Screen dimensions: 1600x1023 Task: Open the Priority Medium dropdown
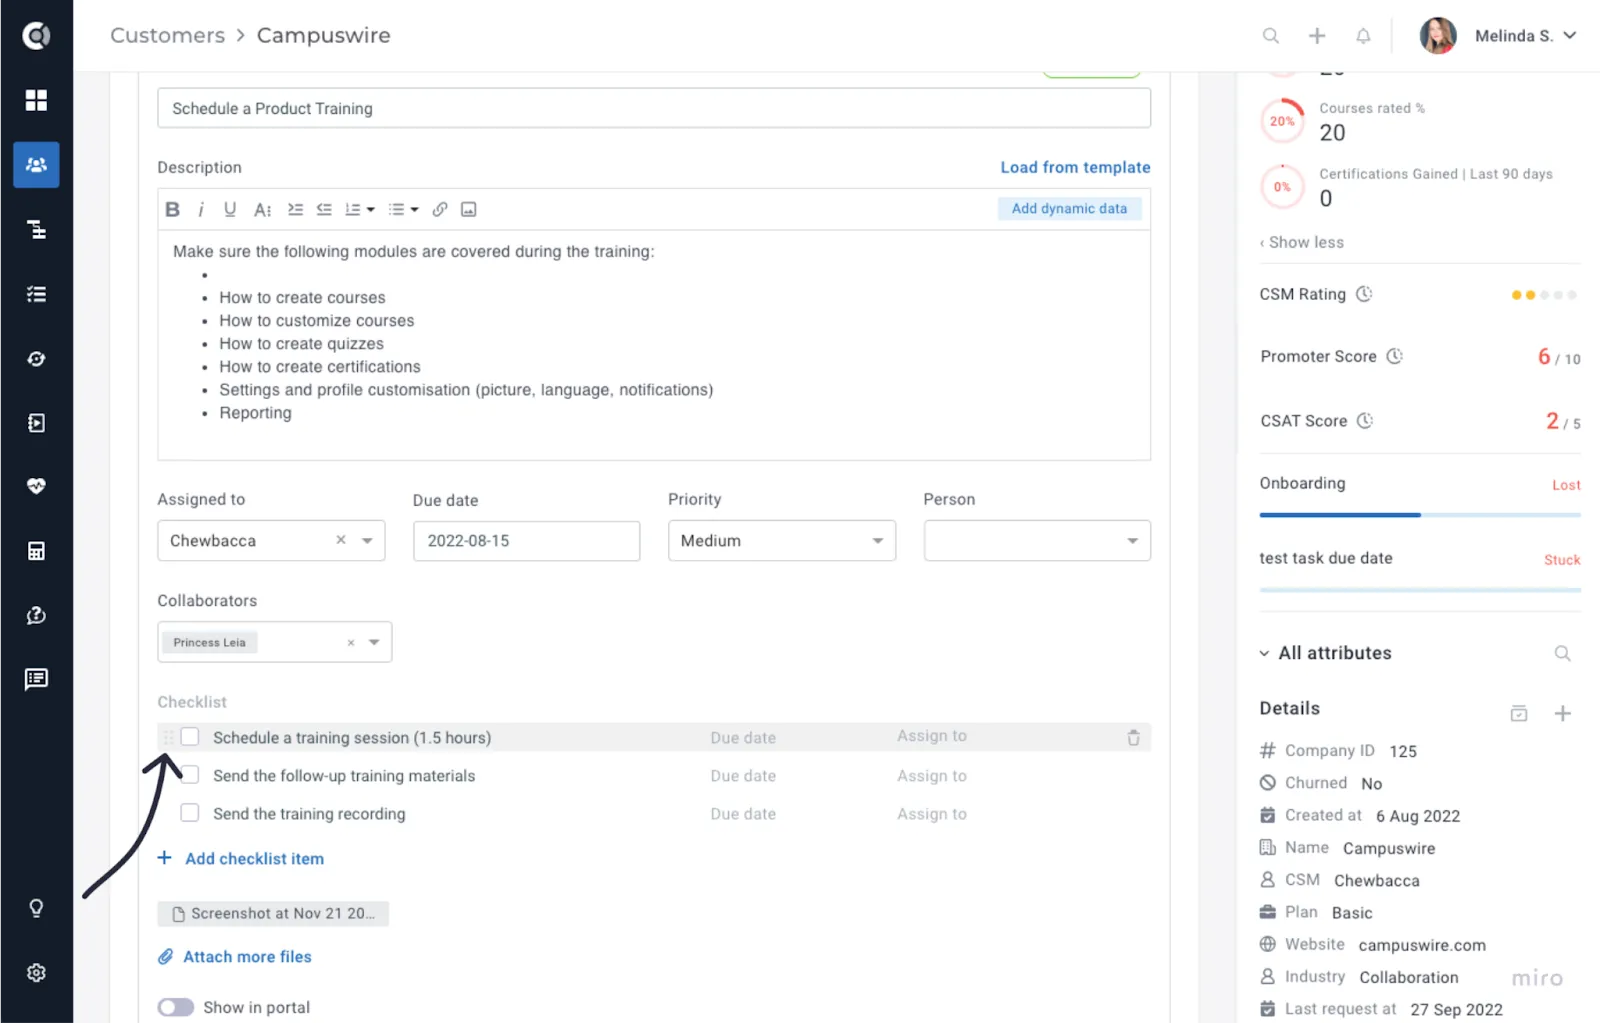pyautogui.click(x=782, y=541)
